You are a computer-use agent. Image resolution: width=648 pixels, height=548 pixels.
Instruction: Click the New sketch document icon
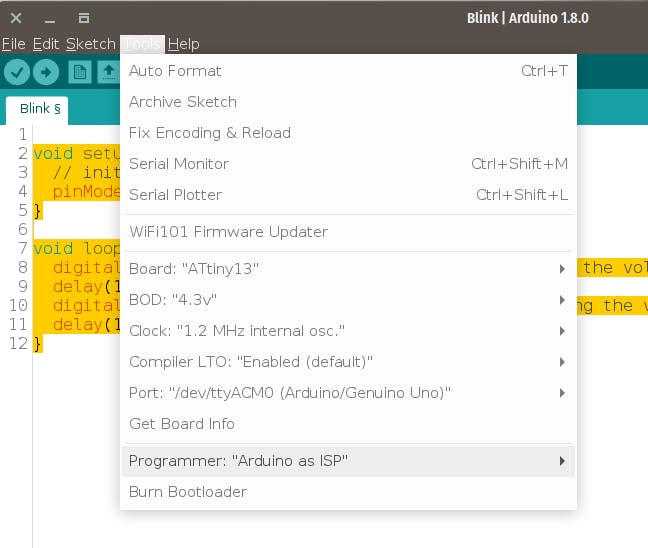(79, 72)
